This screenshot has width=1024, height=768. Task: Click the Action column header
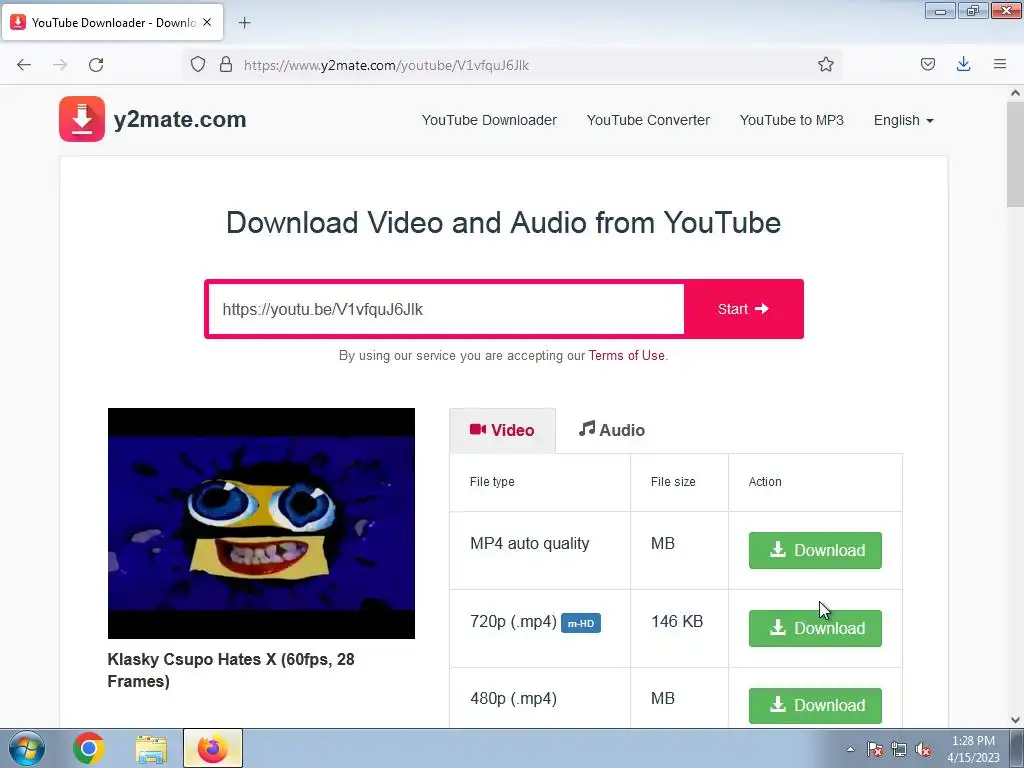[765, 482]
